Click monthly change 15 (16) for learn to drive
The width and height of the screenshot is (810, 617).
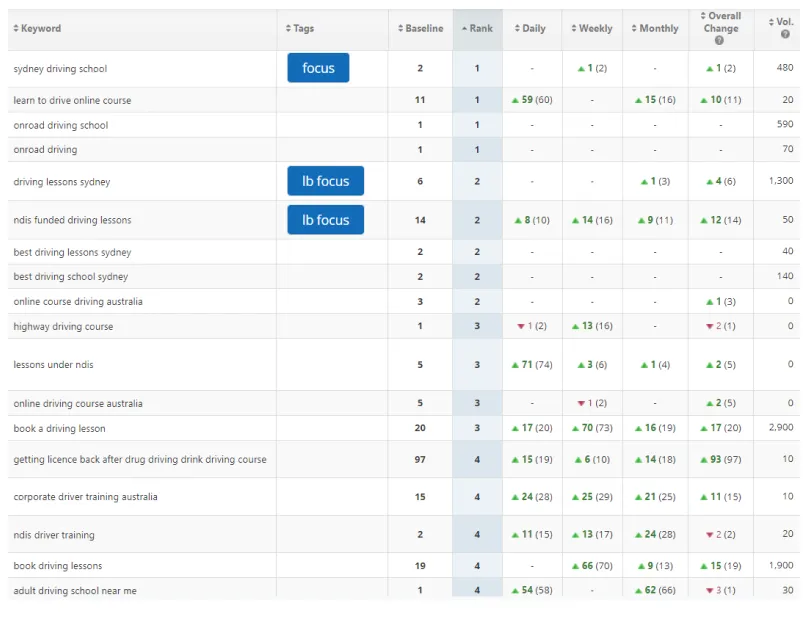pyautogui.click(x=655, y=100)
